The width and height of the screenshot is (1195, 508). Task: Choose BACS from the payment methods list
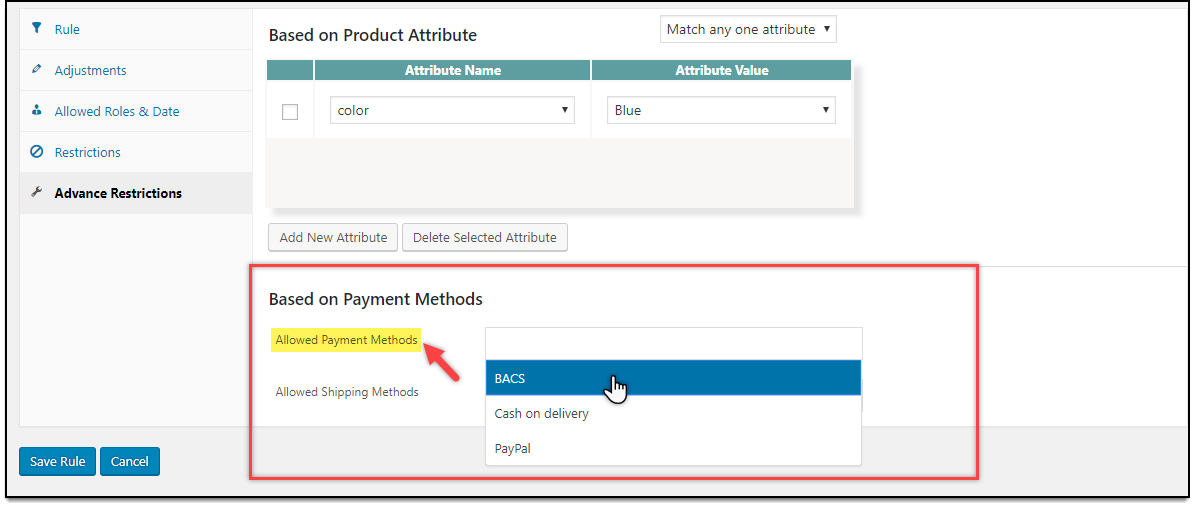(674, 378)
